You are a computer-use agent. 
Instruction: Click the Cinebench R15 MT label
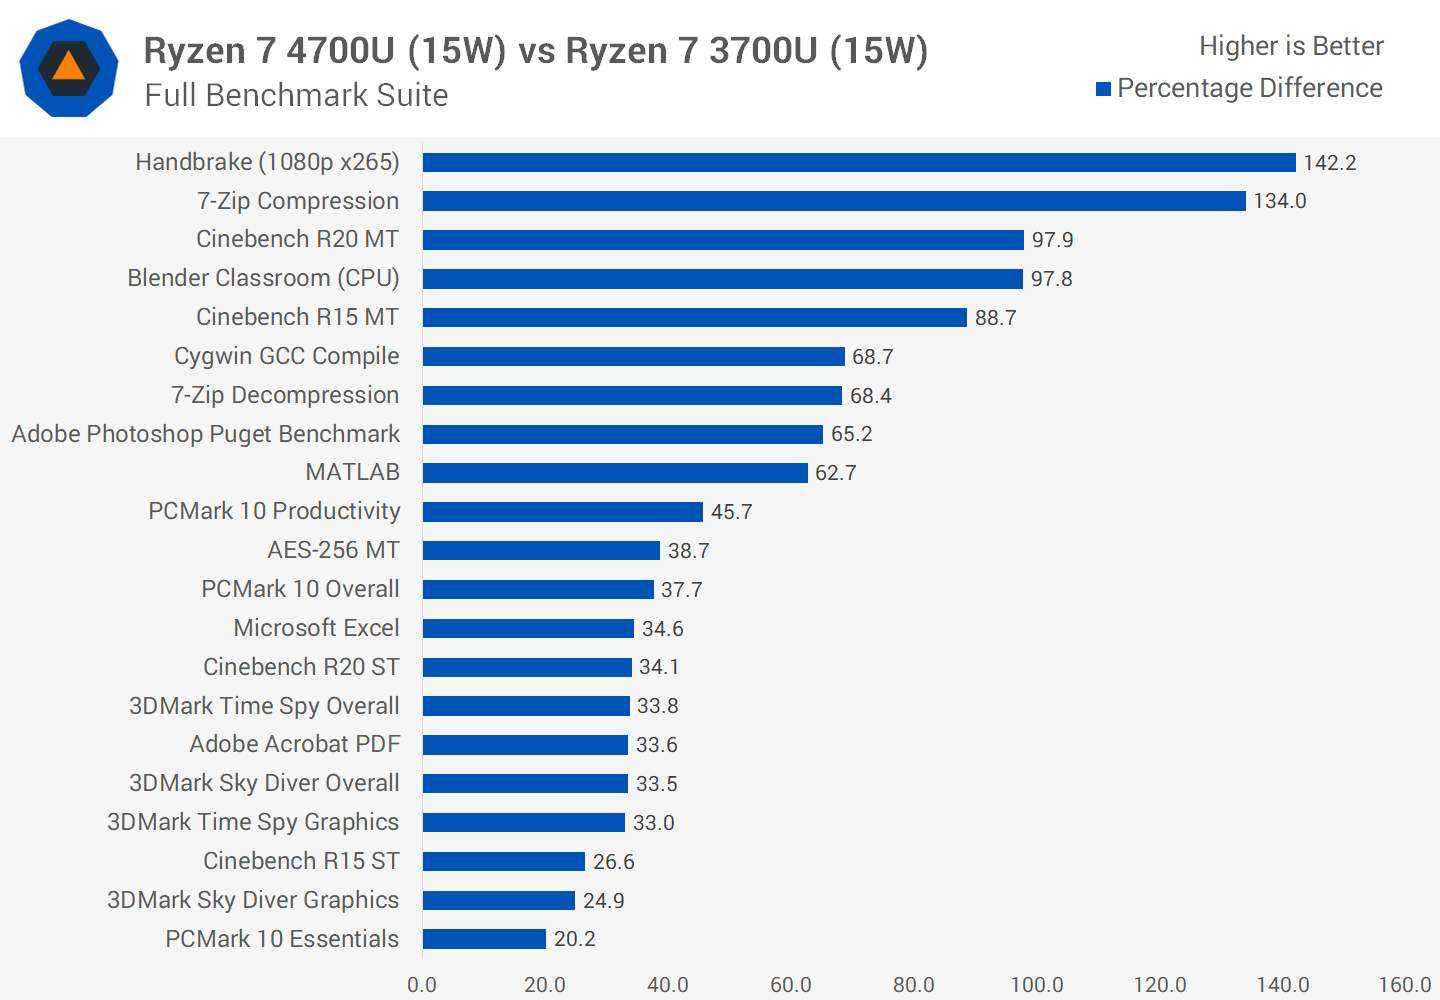click(298, 317)
